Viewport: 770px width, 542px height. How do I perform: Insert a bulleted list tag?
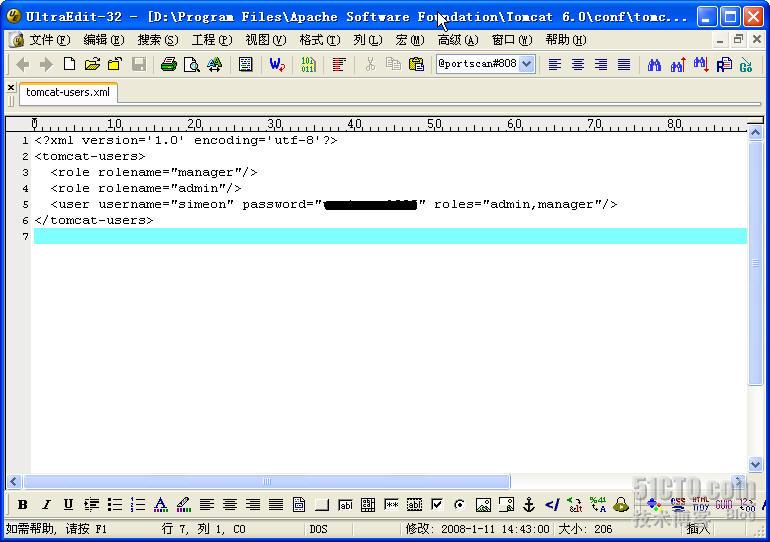pos(114,504)
